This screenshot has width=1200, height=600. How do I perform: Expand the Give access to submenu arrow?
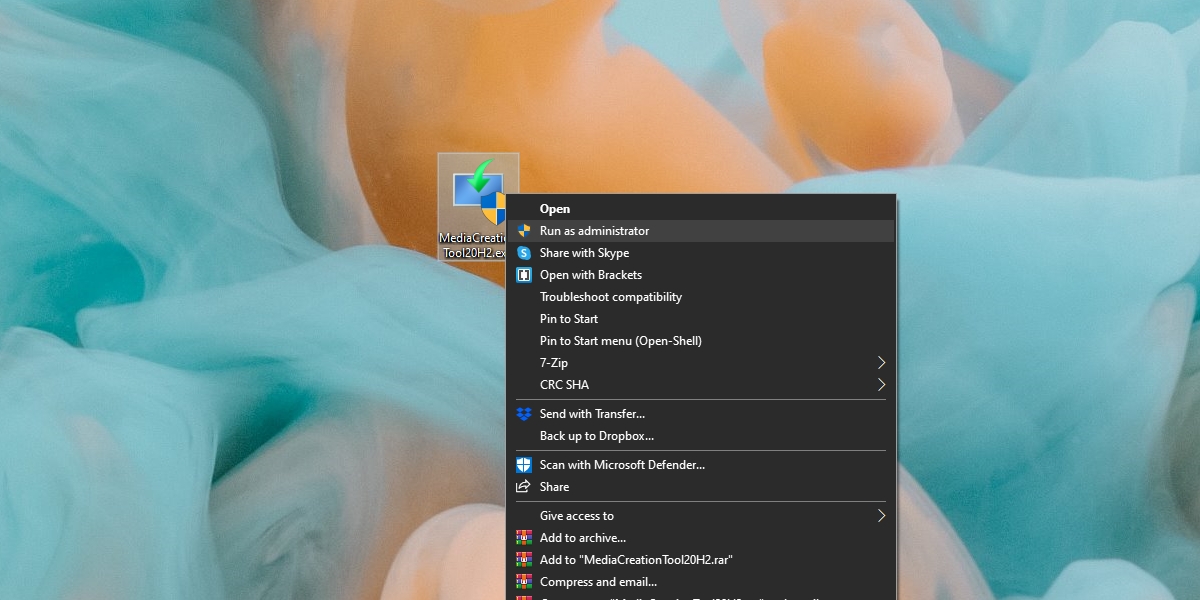tap(881, 516)
